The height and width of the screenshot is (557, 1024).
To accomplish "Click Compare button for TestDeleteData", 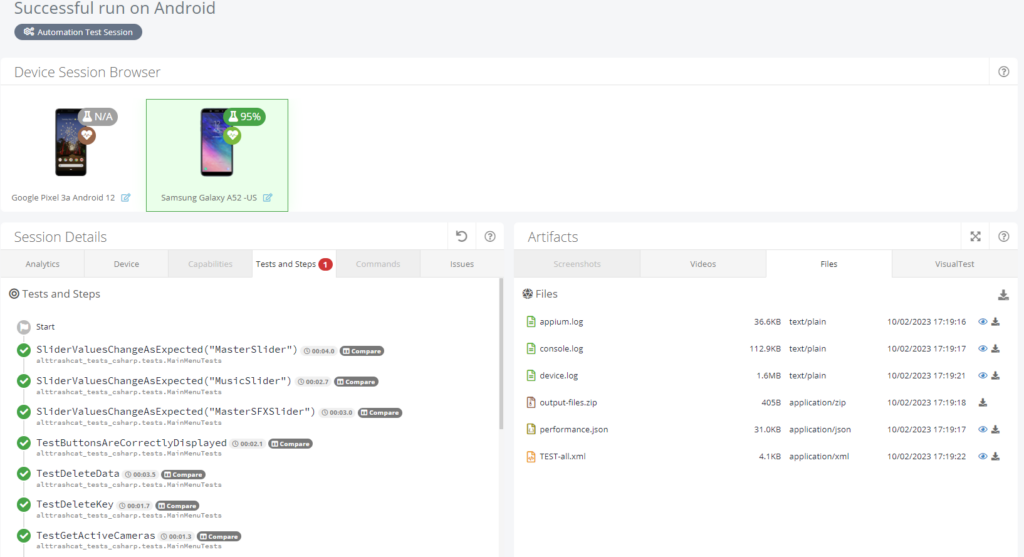I will pyautogui.click(x=184, y=475).
